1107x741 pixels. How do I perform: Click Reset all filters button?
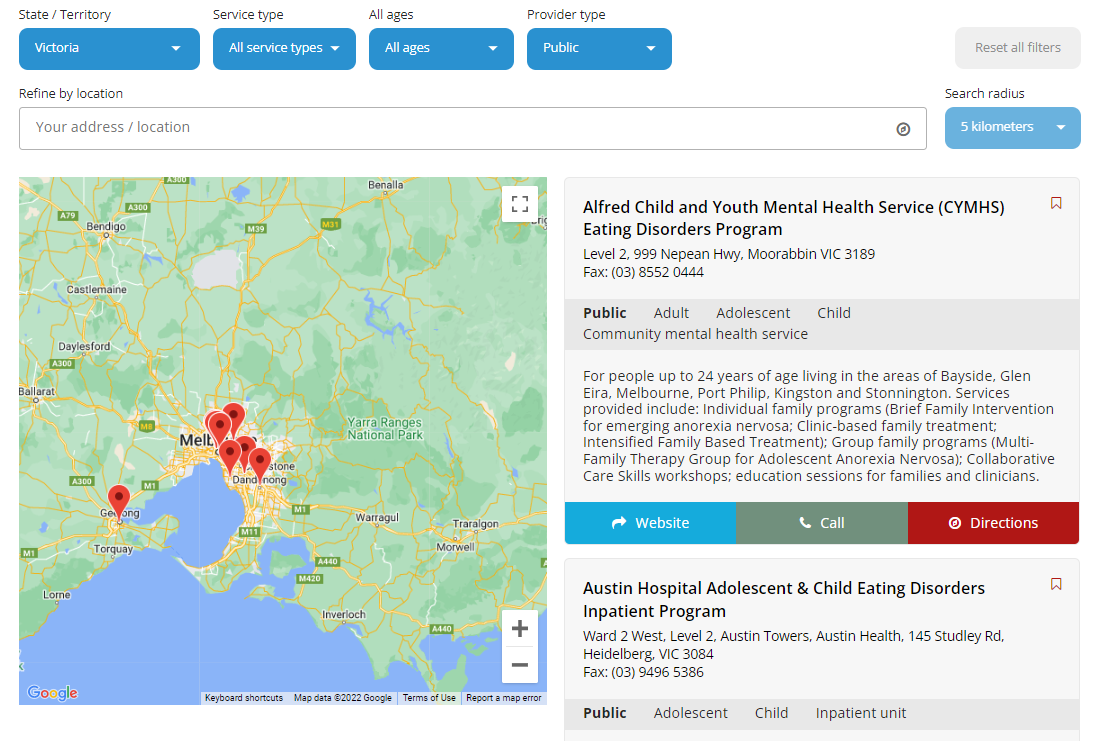pos(1017,48)
